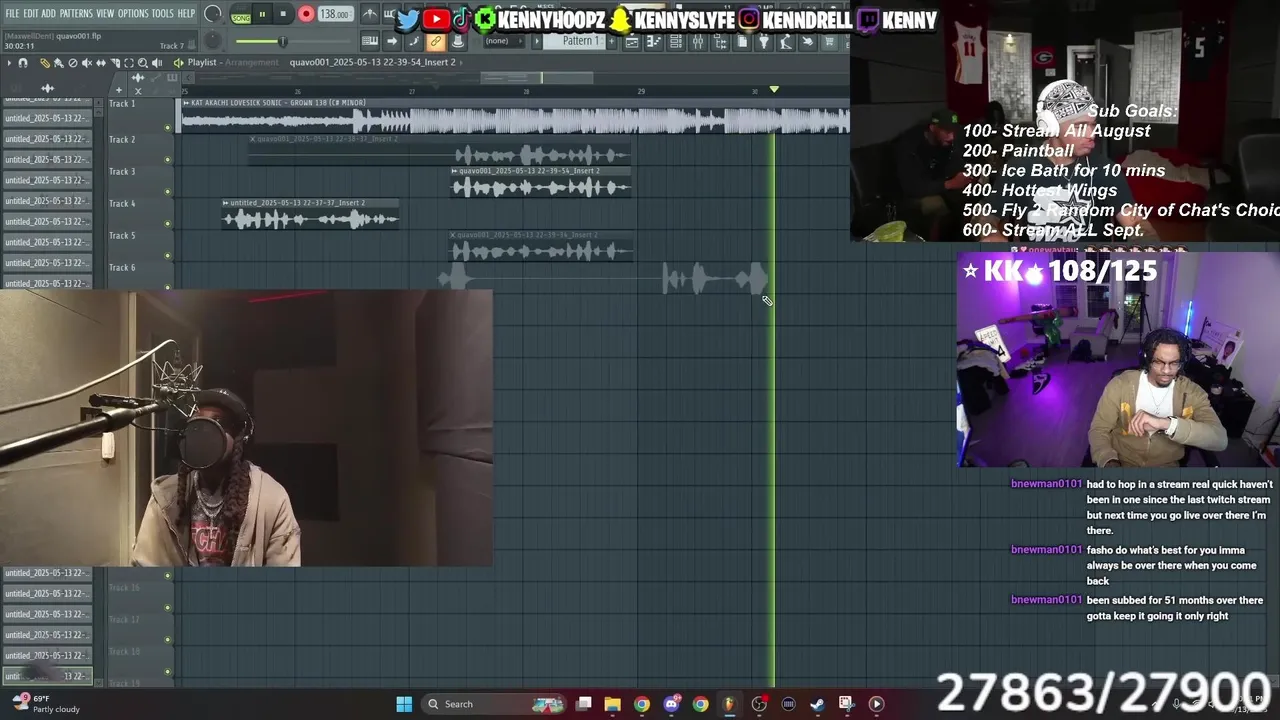The image size is (1280, 720).
Task: Open the (none) snap selector dropdown
Action: coord(503,41)
